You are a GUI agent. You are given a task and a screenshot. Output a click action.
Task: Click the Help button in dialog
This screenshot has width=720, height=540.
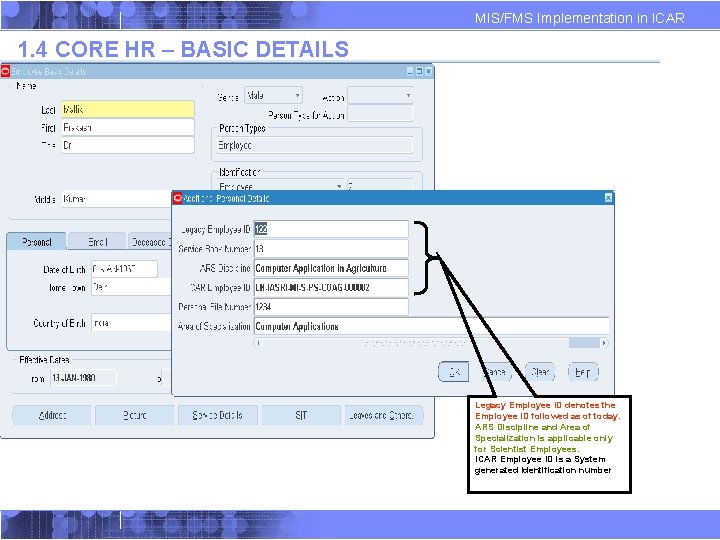click(583, 371)
